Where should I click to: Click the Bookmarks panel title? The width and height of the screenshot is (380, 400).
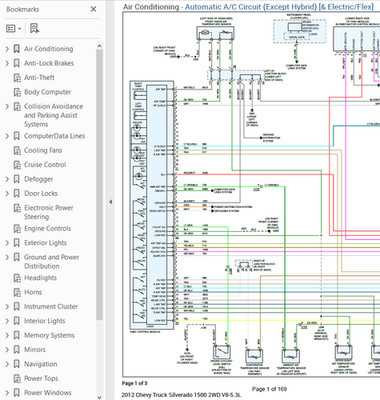(x=22, y=9)
